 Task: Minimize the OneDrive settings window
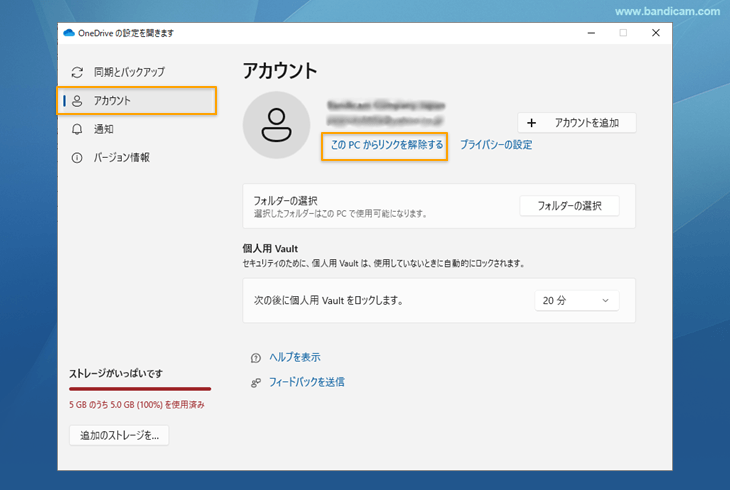tap(591, 33)
